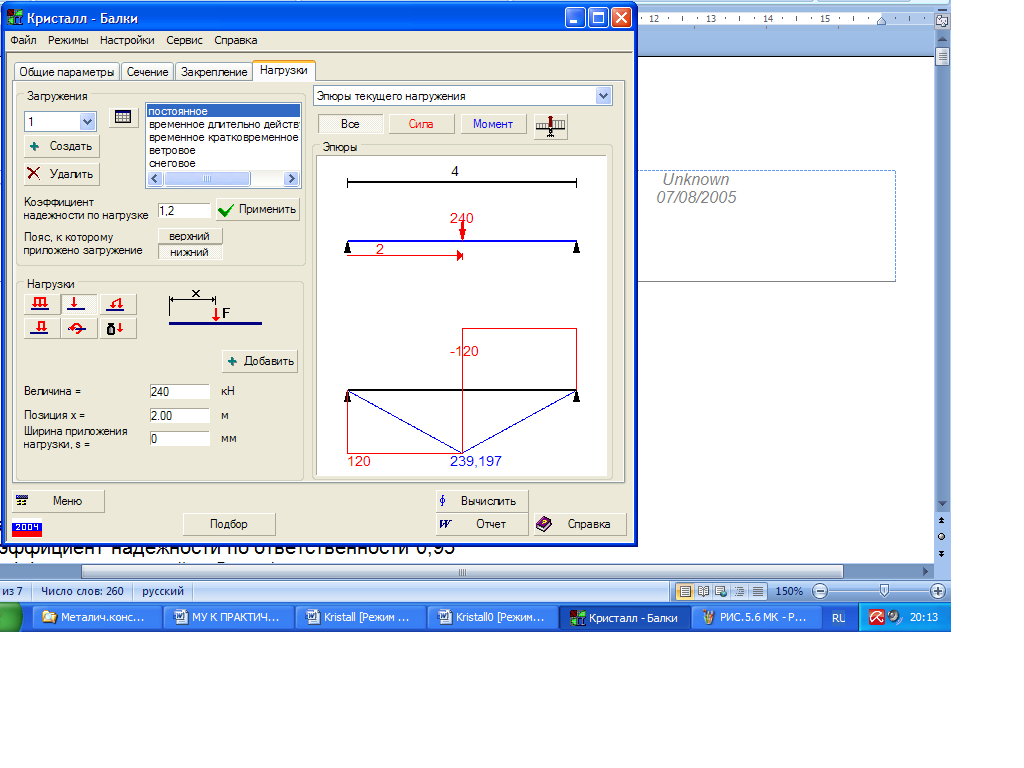Select Print Layout view in Word

[684, 592]
